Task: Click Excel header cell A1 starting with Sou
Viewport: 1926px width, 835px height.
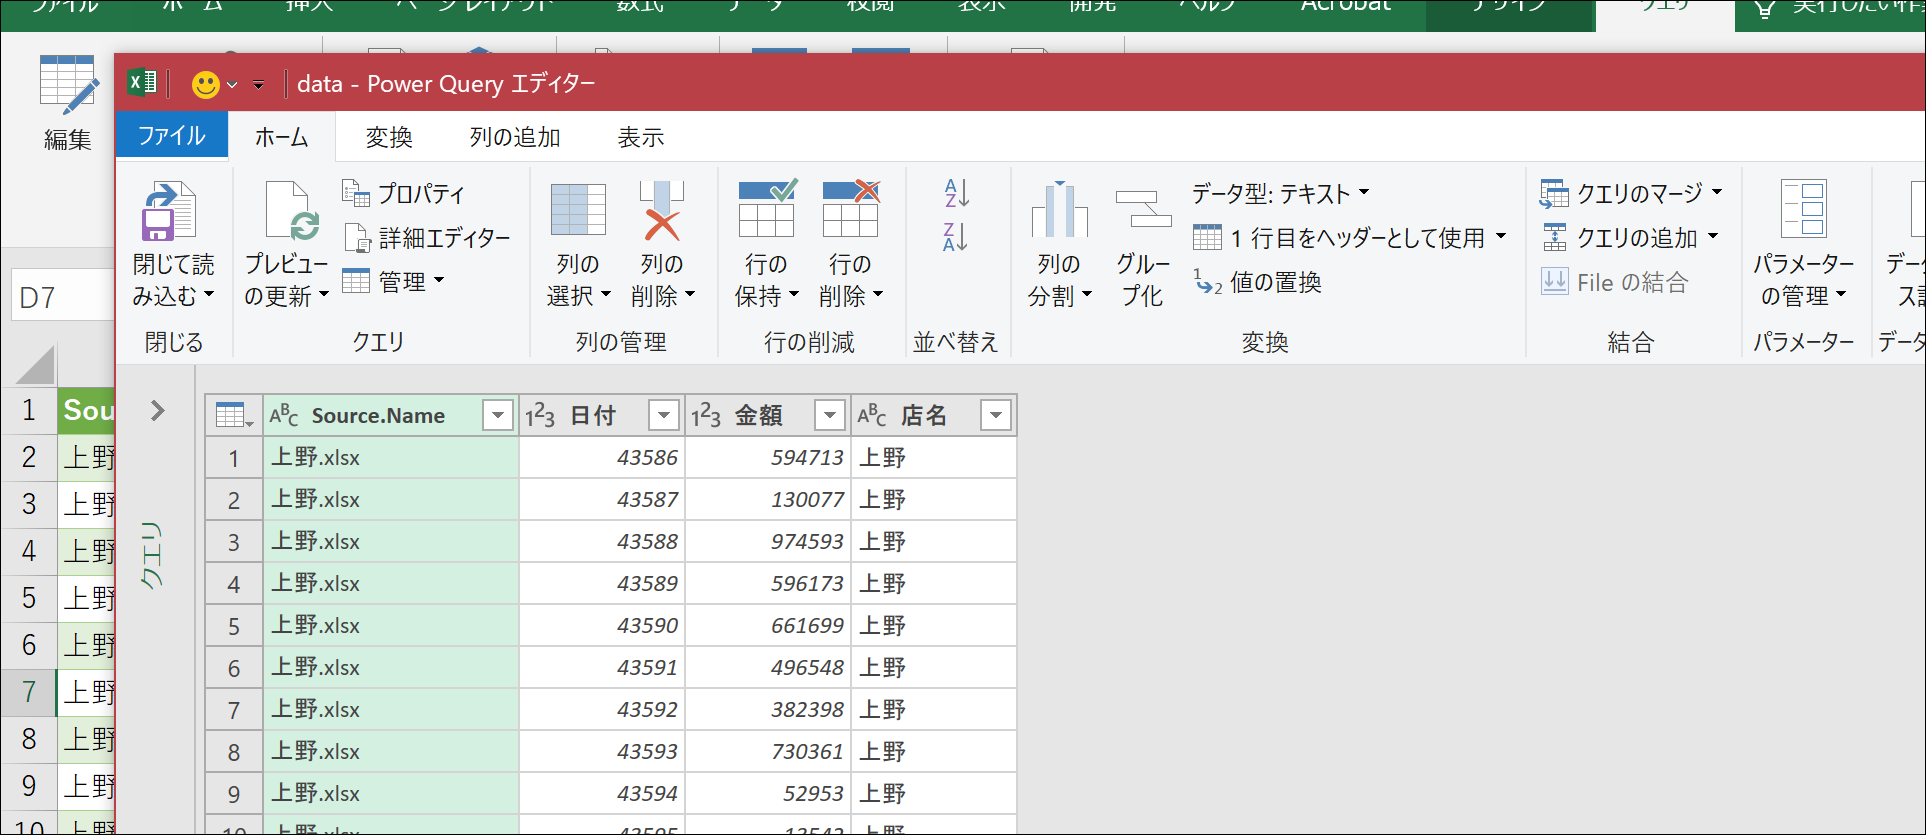Action: tap(86, 410)
